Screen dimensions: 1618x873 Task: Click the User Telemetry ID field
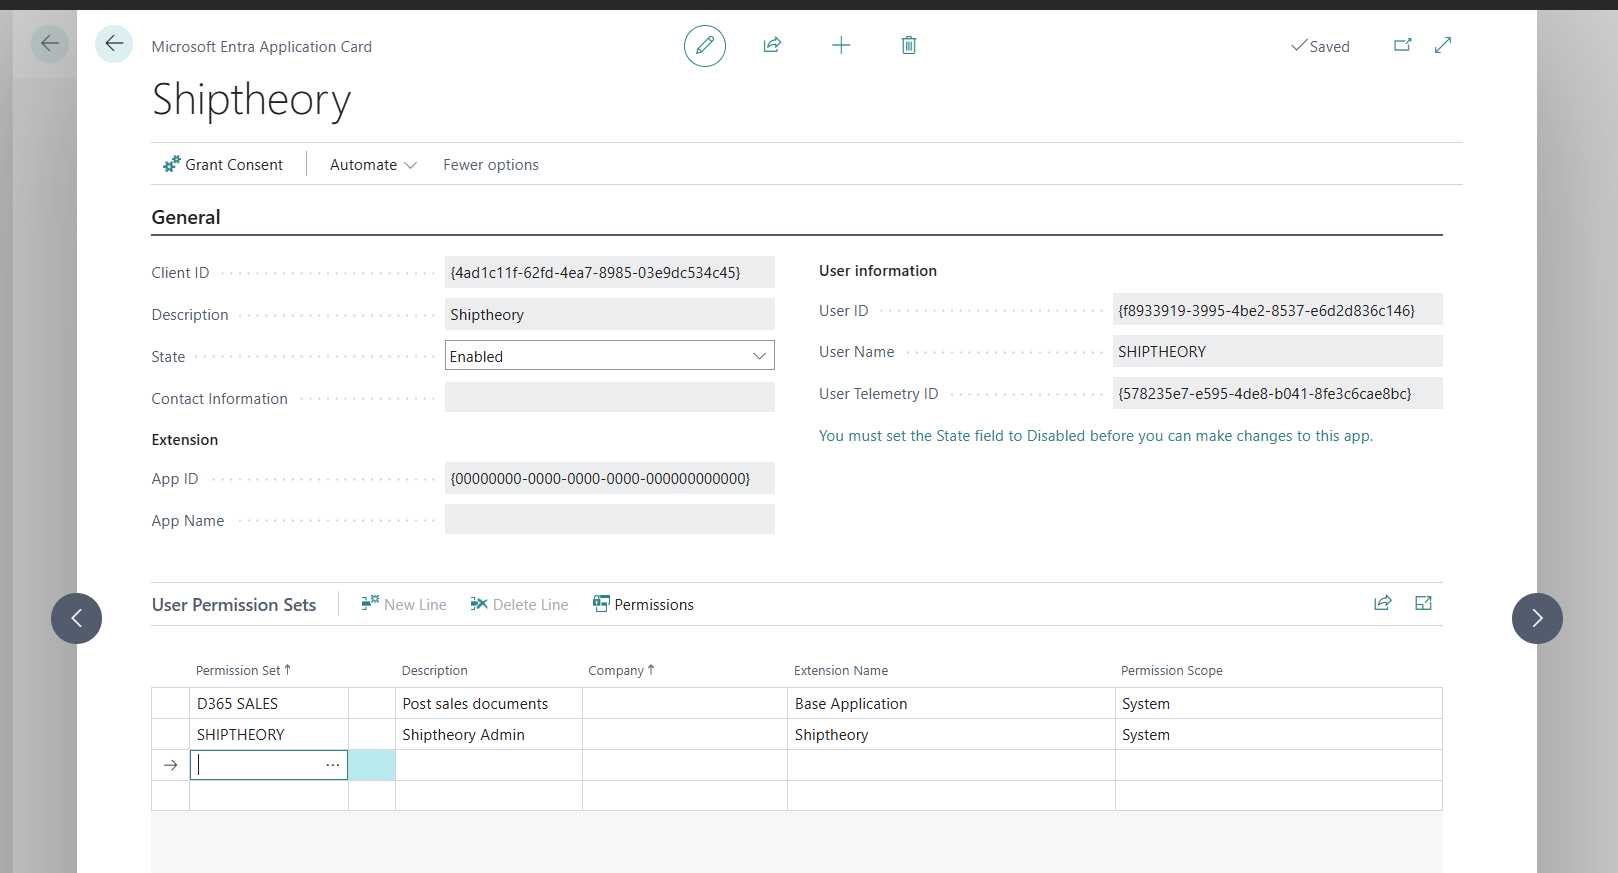[1278, 393]
